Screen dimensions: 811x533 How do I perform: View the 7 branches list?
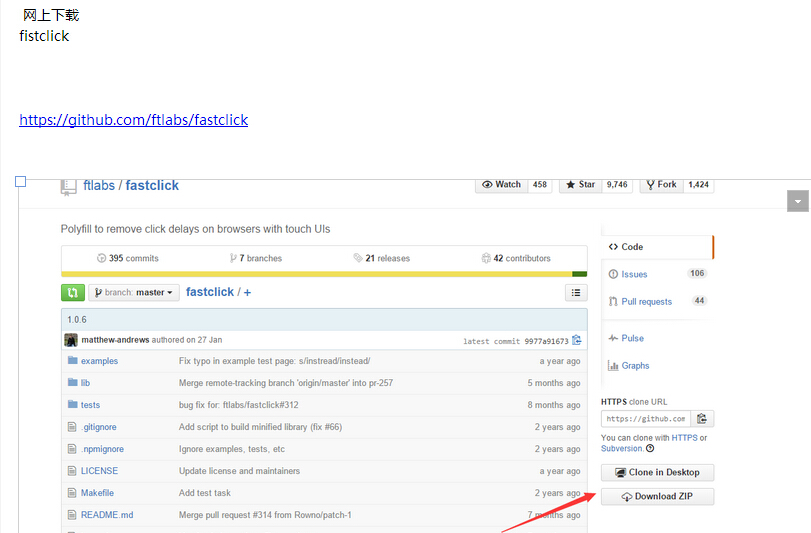(256, 258)
